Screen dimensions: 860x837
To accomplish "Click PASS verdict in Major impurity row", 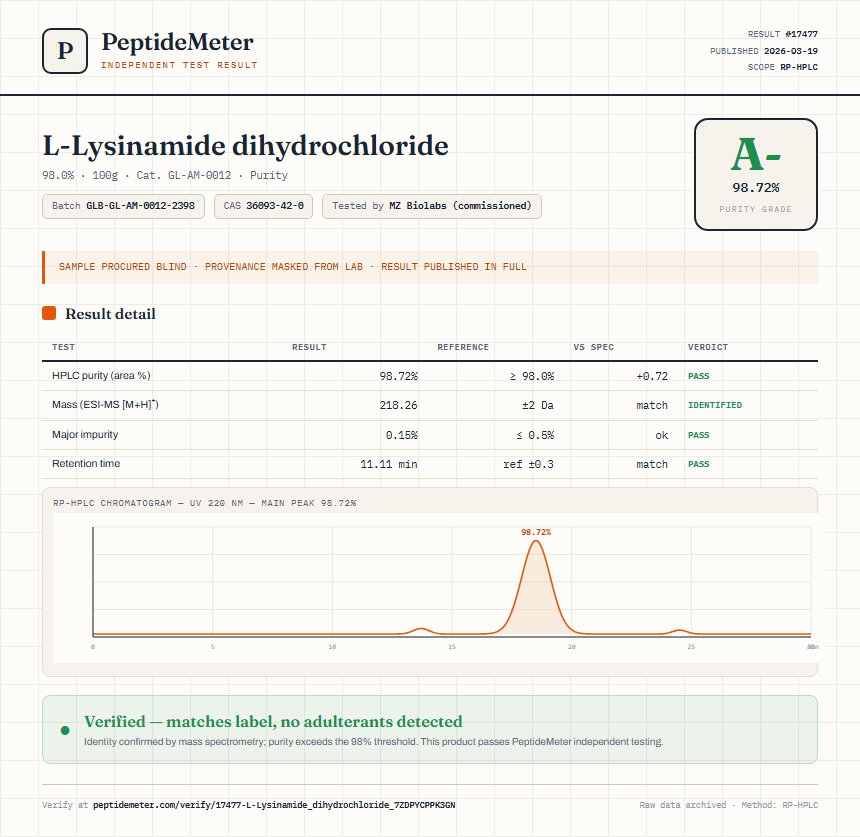I will 698,435.
